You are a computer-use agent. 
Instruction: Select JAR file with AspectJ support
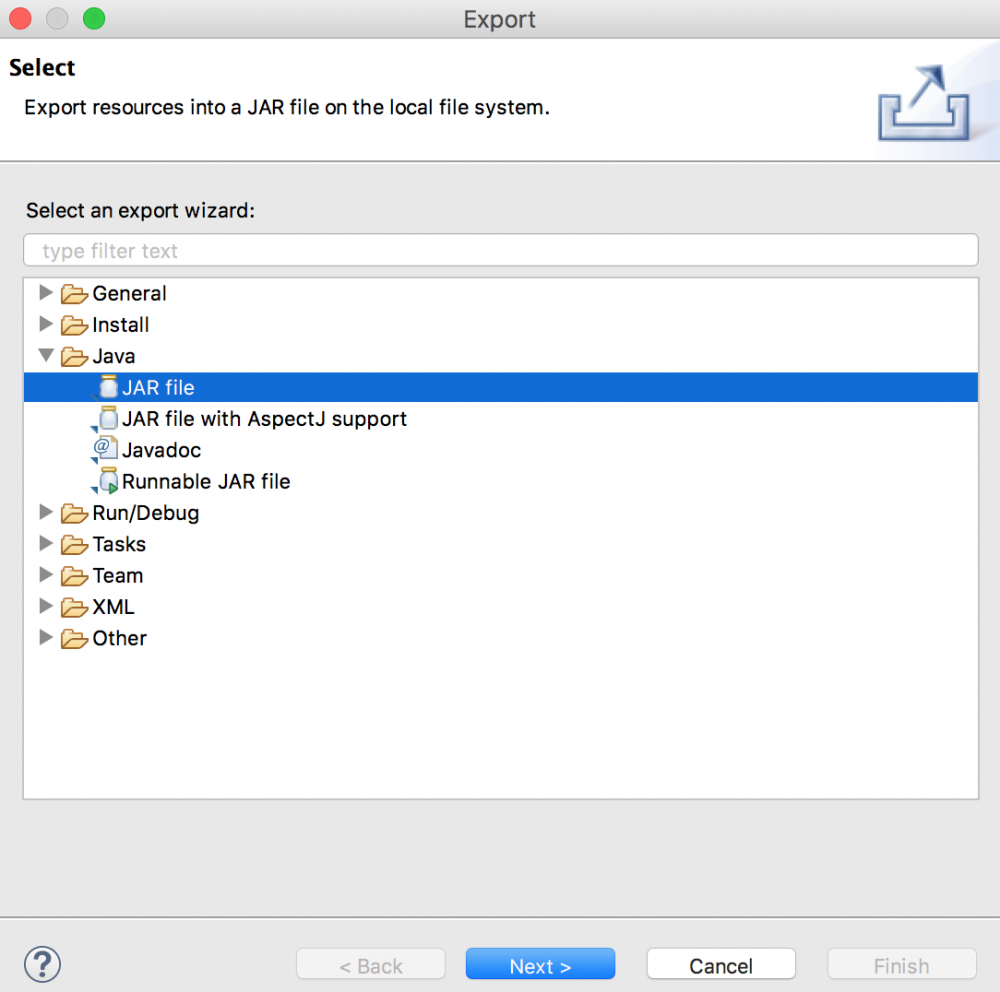tap(264, 419)
